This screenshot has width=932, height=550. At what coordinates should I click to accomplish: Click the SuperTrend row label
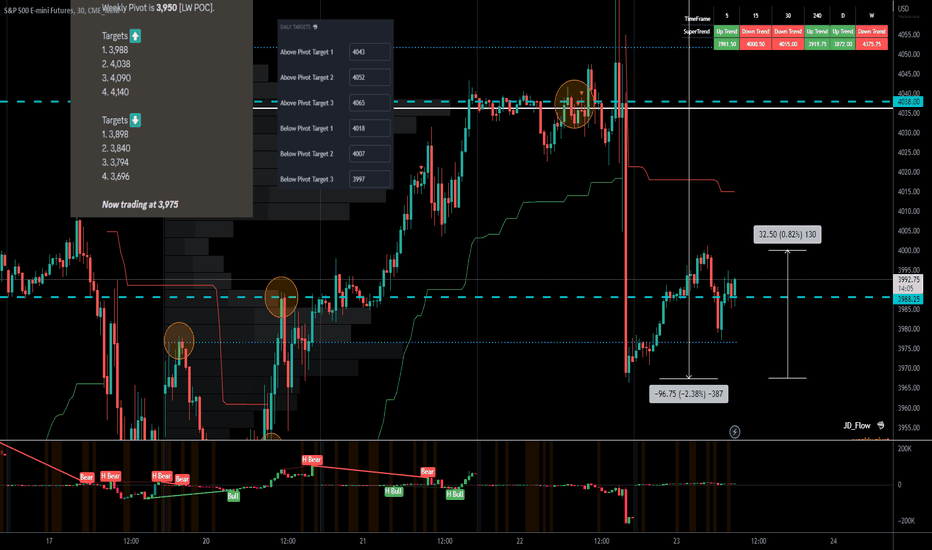tap(697, 32)
